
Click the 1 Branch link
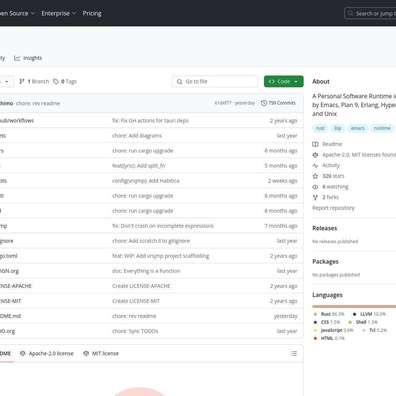point(34,81)
